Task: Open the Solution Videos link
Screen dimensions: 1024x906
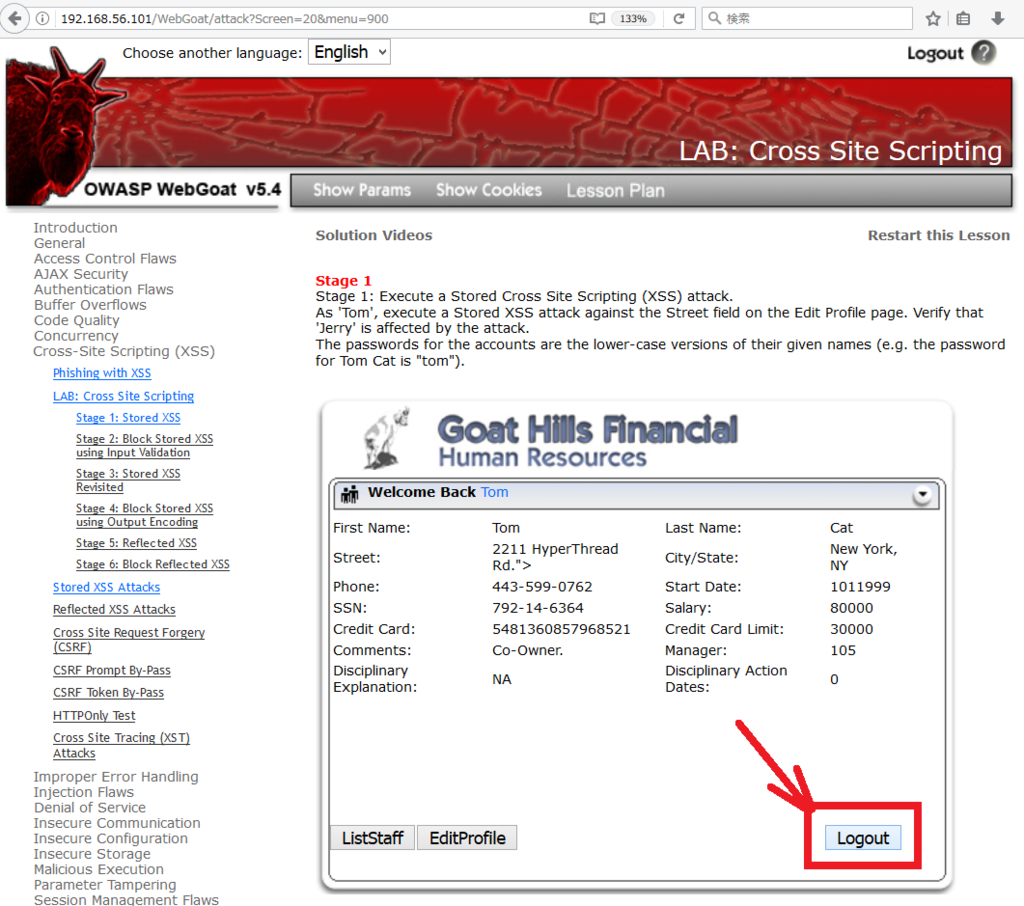Action: click(x=374, y=235)
